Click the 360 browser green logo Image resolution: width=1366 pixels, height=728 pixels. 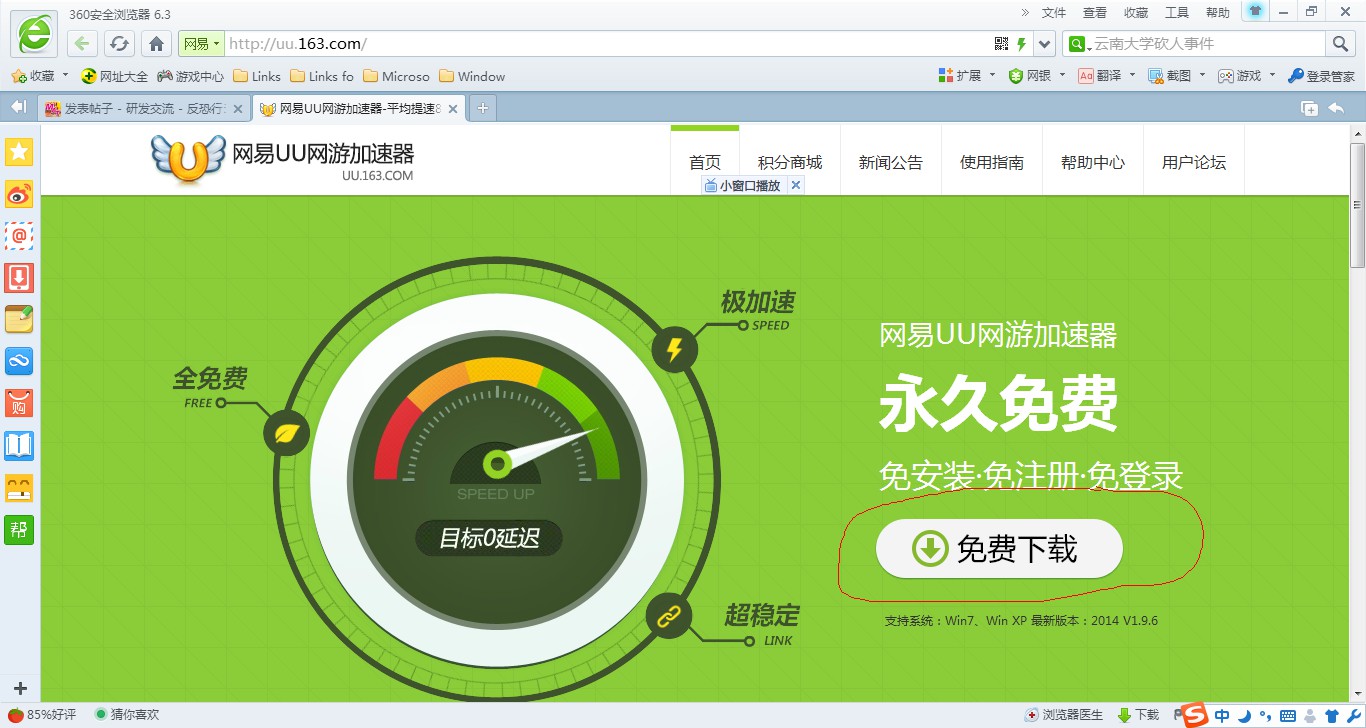point(34,33)
